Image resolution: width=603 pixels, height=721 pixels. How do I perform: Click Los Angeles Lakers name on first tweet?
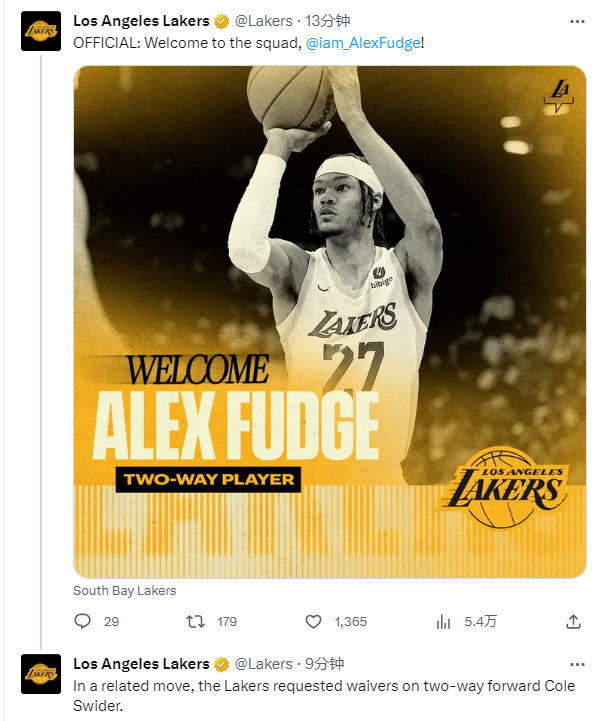[141, 21]
